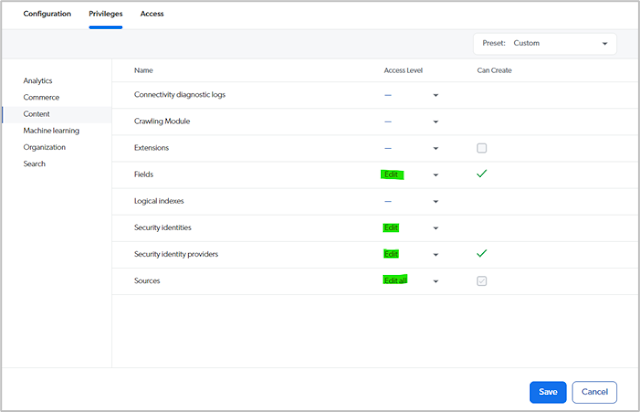This screenshot has width=640, height=412.
Task: Select the Commerce category in sidebar
Action: point(41,97)
